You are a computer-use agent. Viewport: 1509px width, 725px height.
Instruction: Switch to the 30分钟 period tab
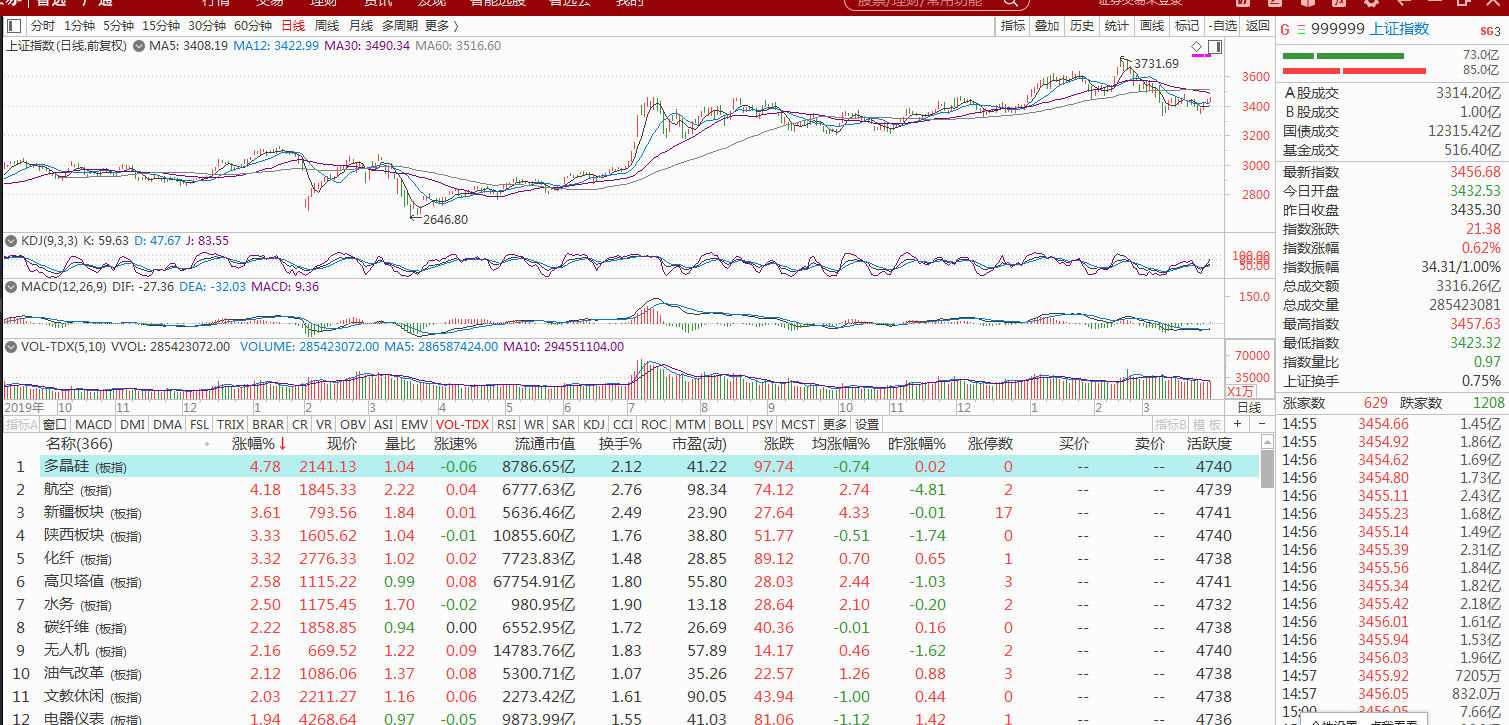207,25
